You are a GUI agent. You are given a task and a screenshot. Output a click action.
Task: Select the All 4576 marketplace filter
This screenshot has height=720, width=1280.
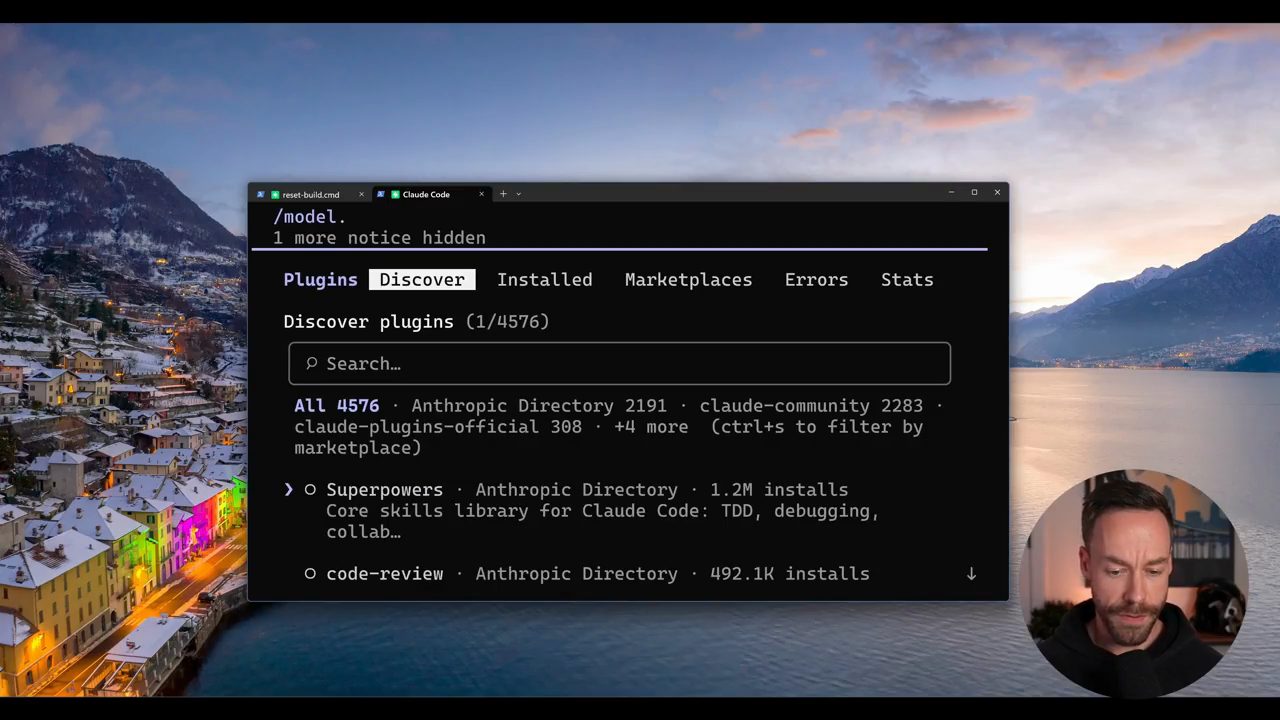coord(337,406)
